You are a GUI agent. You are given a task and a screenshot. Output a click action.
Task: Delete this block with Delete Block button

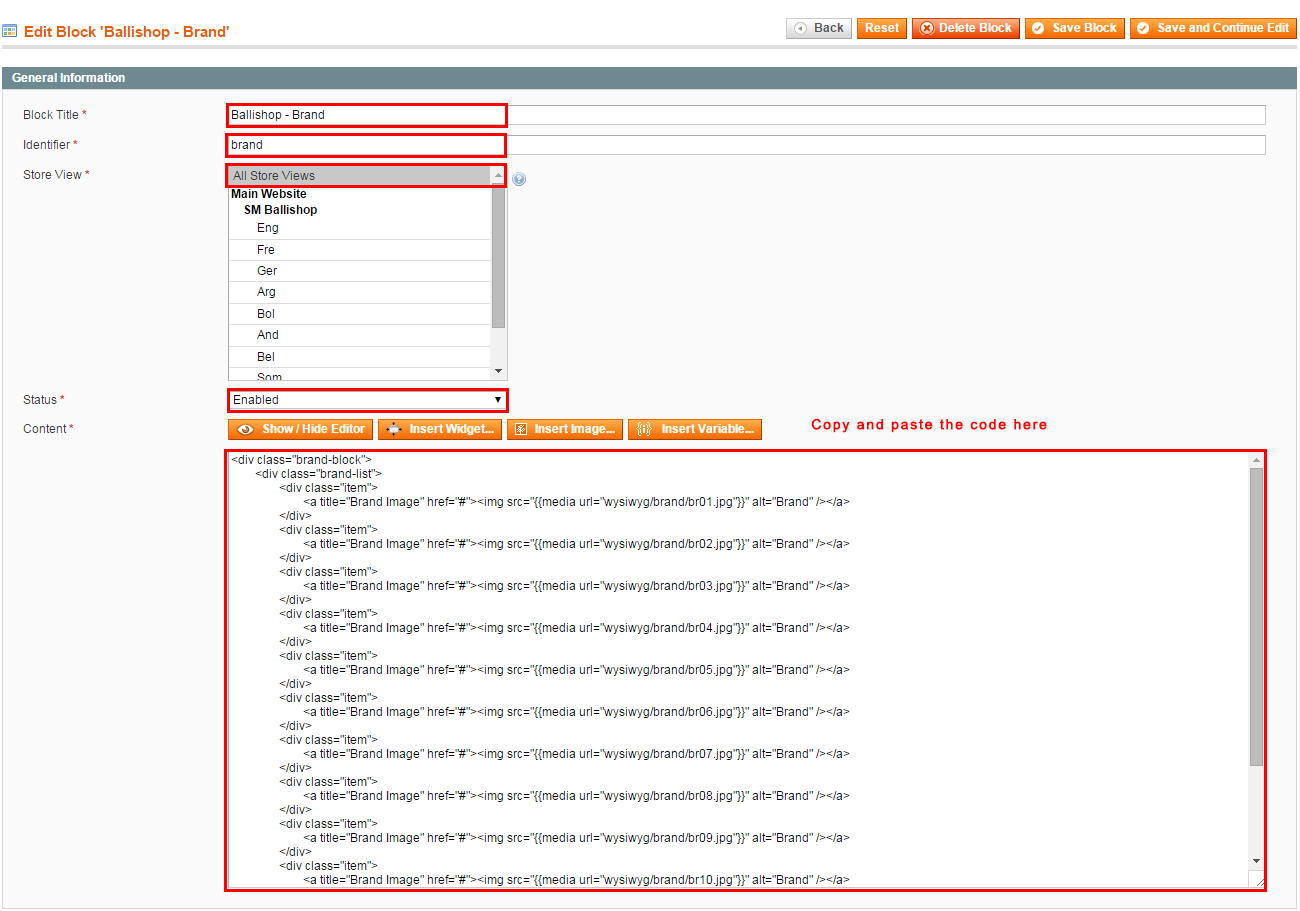pos(965,28)
